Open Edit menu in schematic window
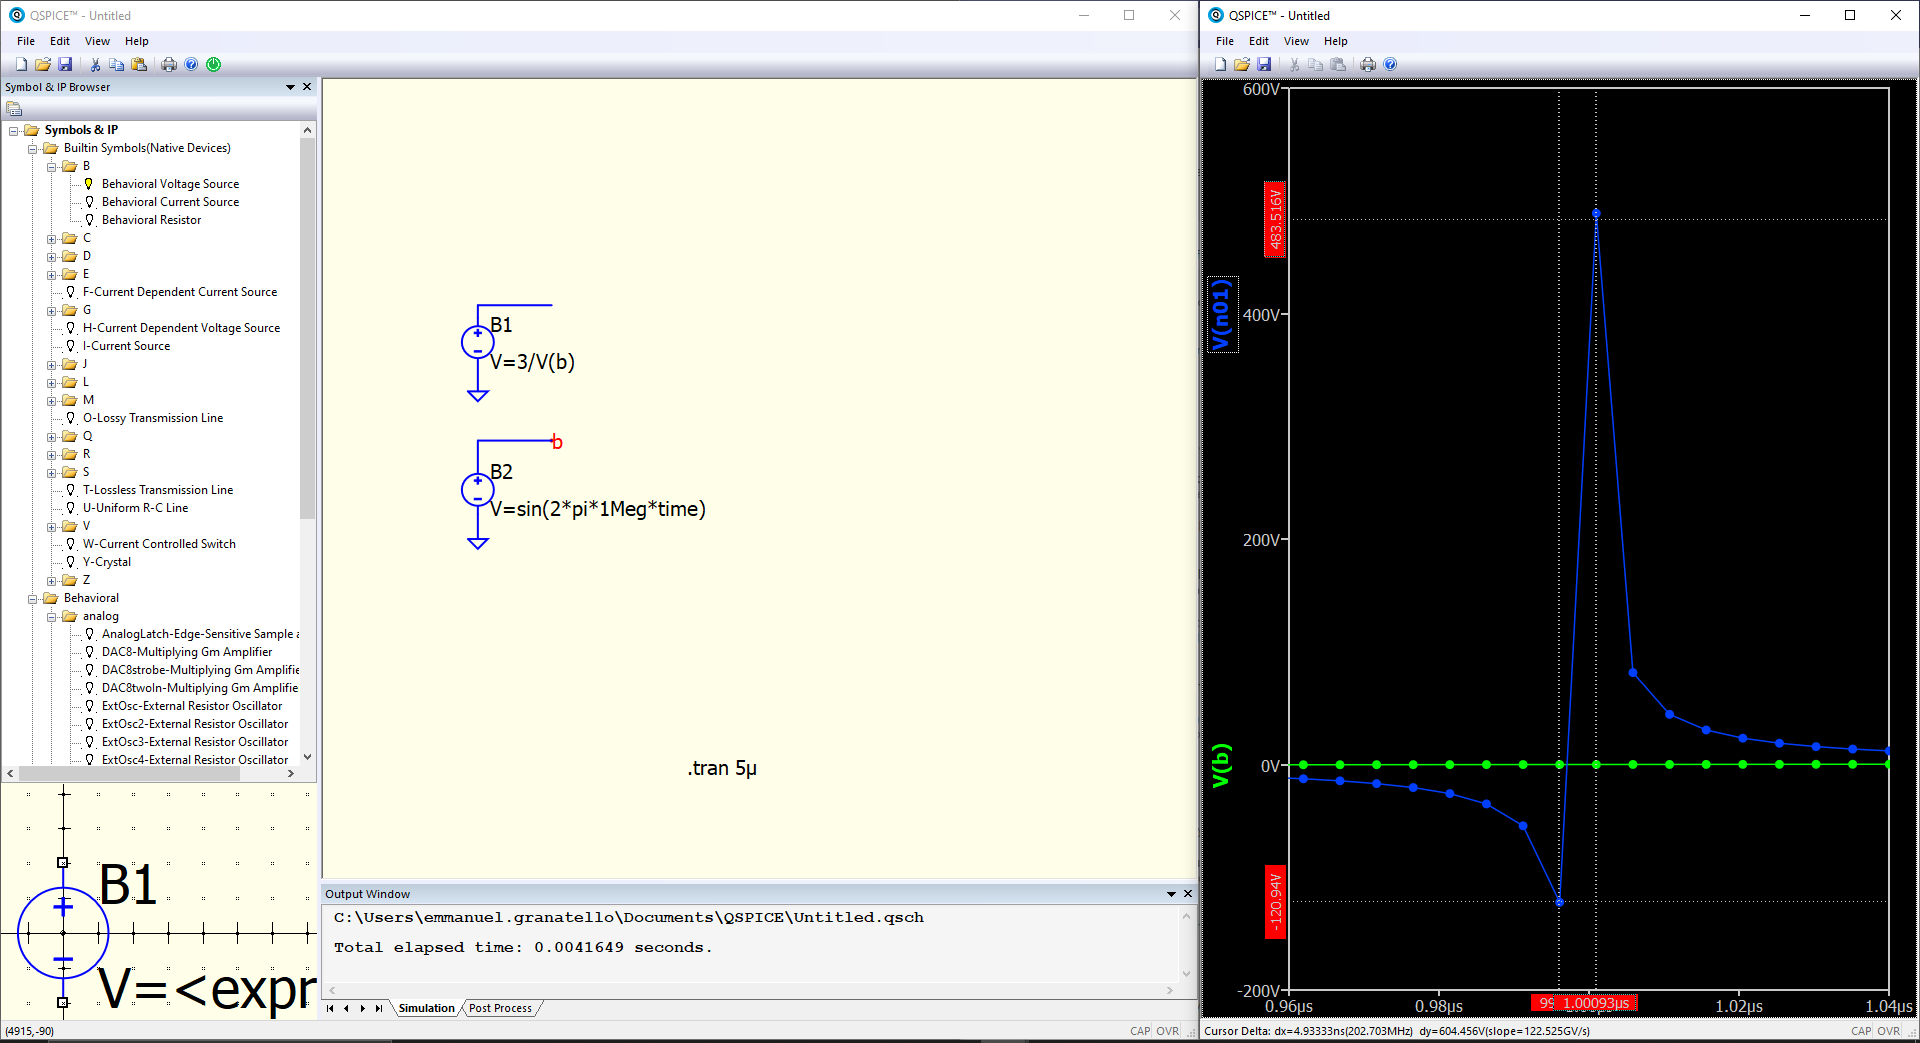1920x1043 pixels. [60, 41]
